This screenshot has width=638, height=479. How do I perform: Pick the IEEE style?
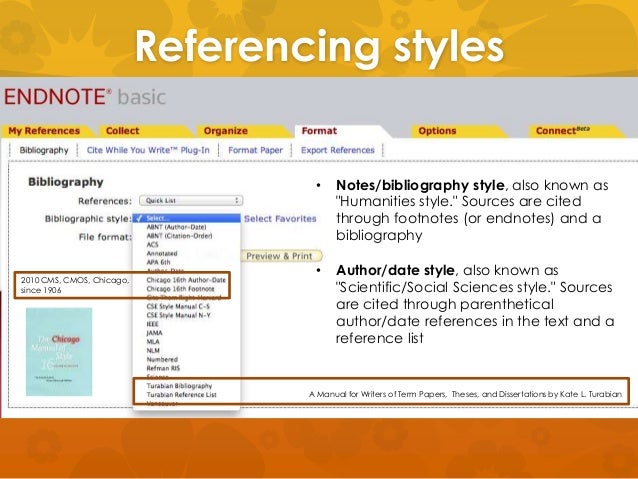152,324
